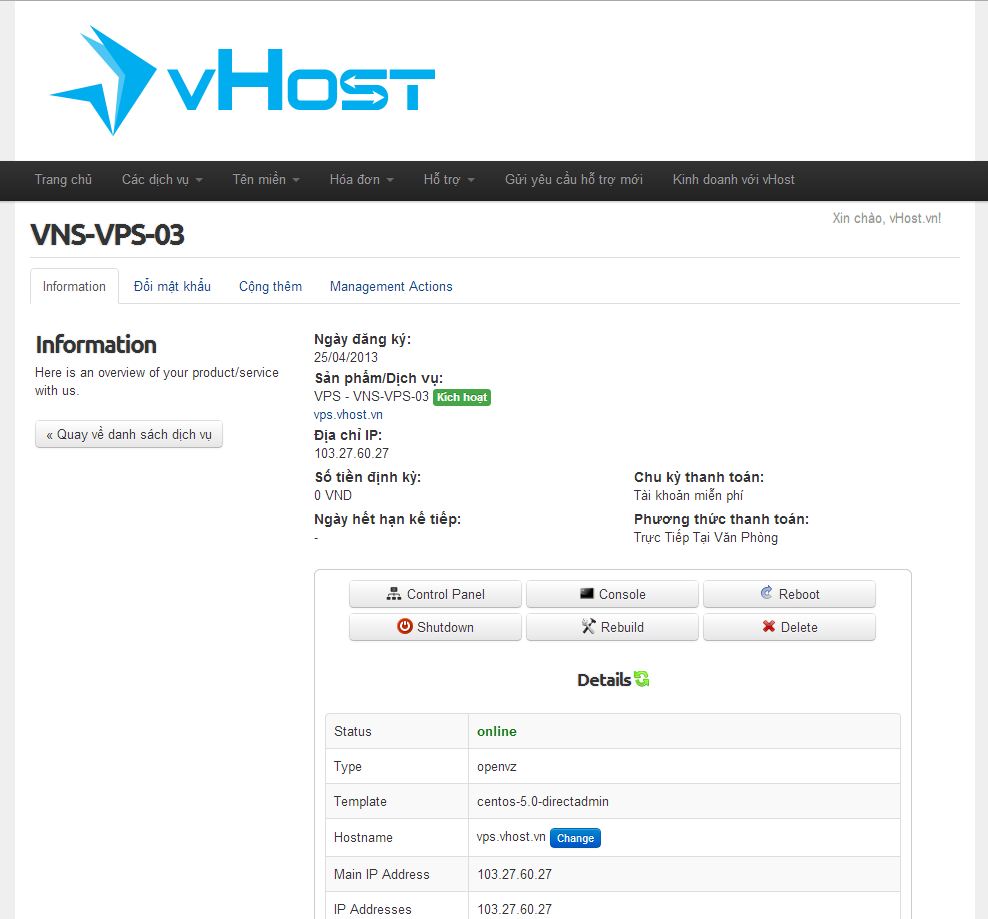Screen dimensions: 988x919
Task: Switch to the "Đổi mật khẩu" tab
Action: coord(171,286)
